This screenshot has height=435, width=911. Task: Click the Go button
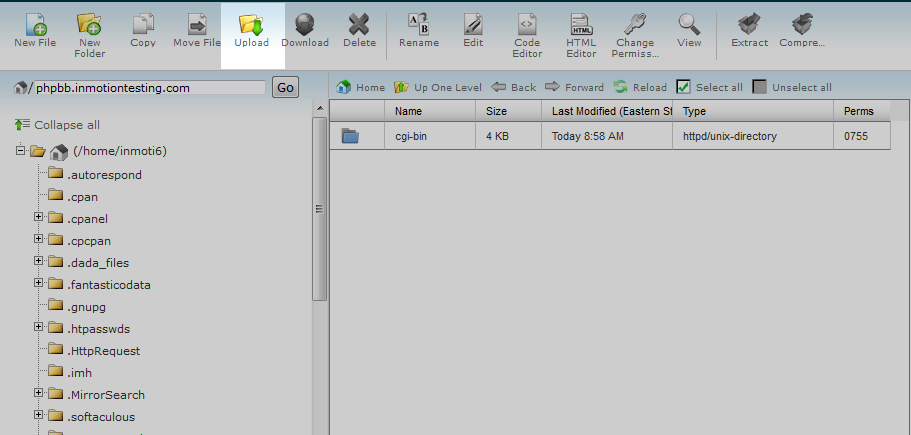285,88
